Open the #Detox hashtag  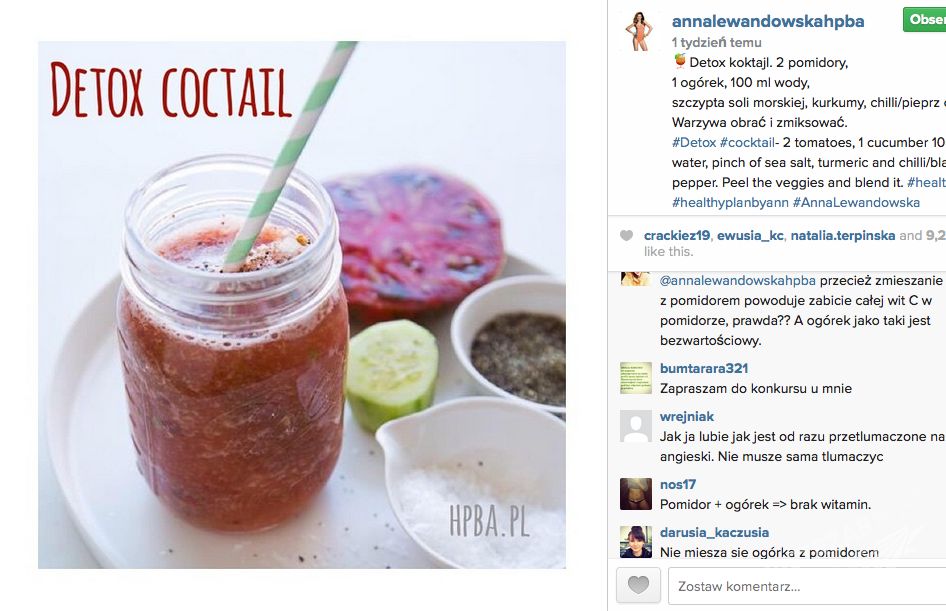coord(694,142)
